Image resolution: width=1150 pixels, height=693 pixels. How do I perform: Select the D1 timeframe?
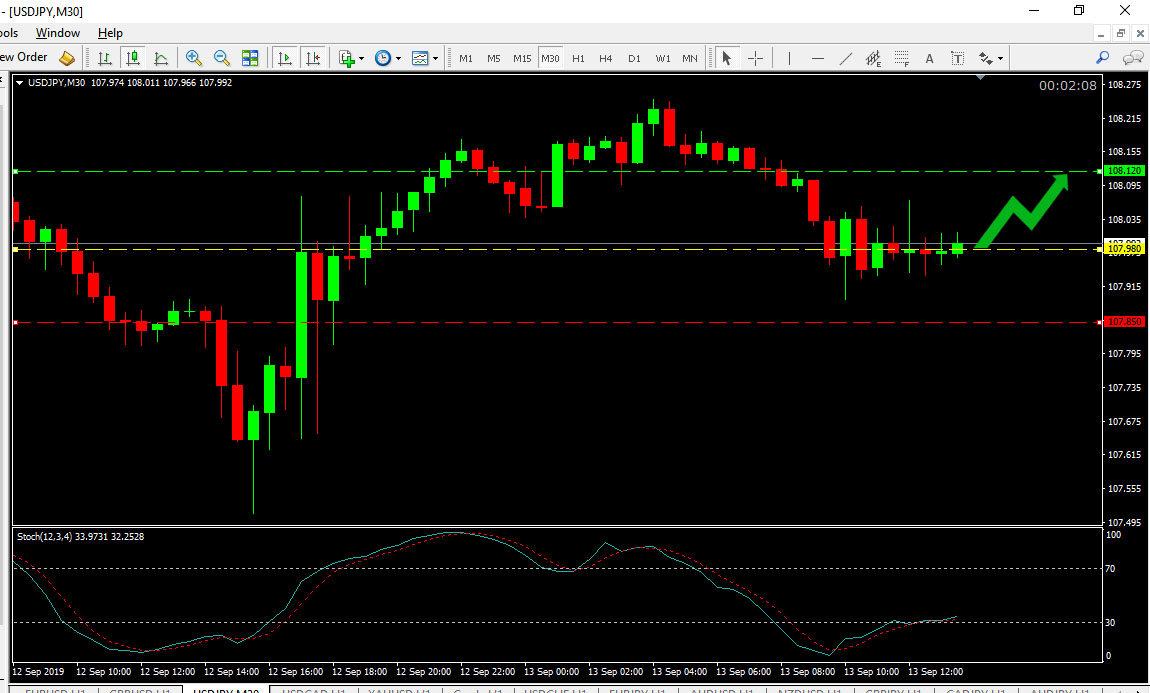point(634,58)
